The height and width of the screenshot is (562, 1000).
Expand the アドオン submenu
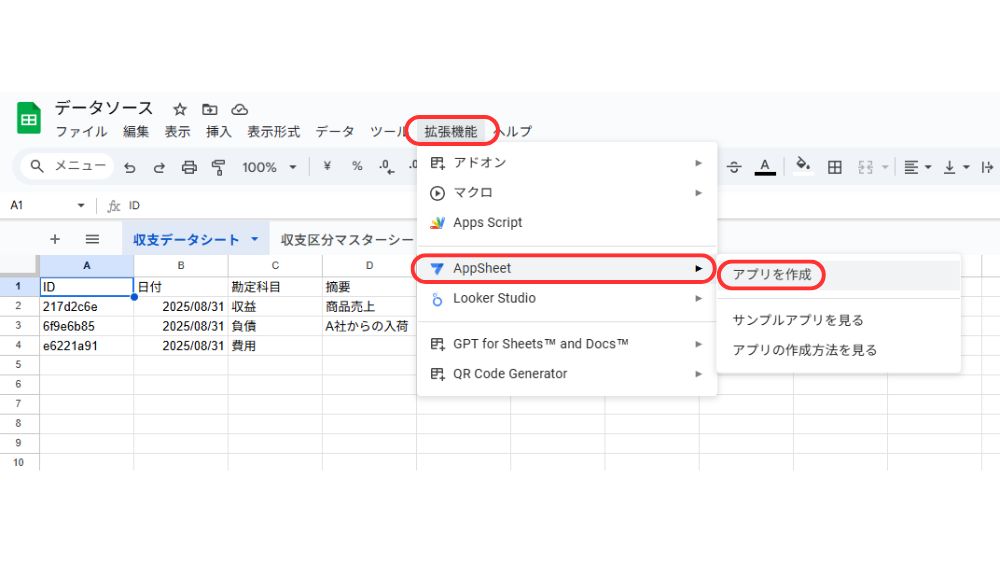pyautogui.click(x=566, y=162)
